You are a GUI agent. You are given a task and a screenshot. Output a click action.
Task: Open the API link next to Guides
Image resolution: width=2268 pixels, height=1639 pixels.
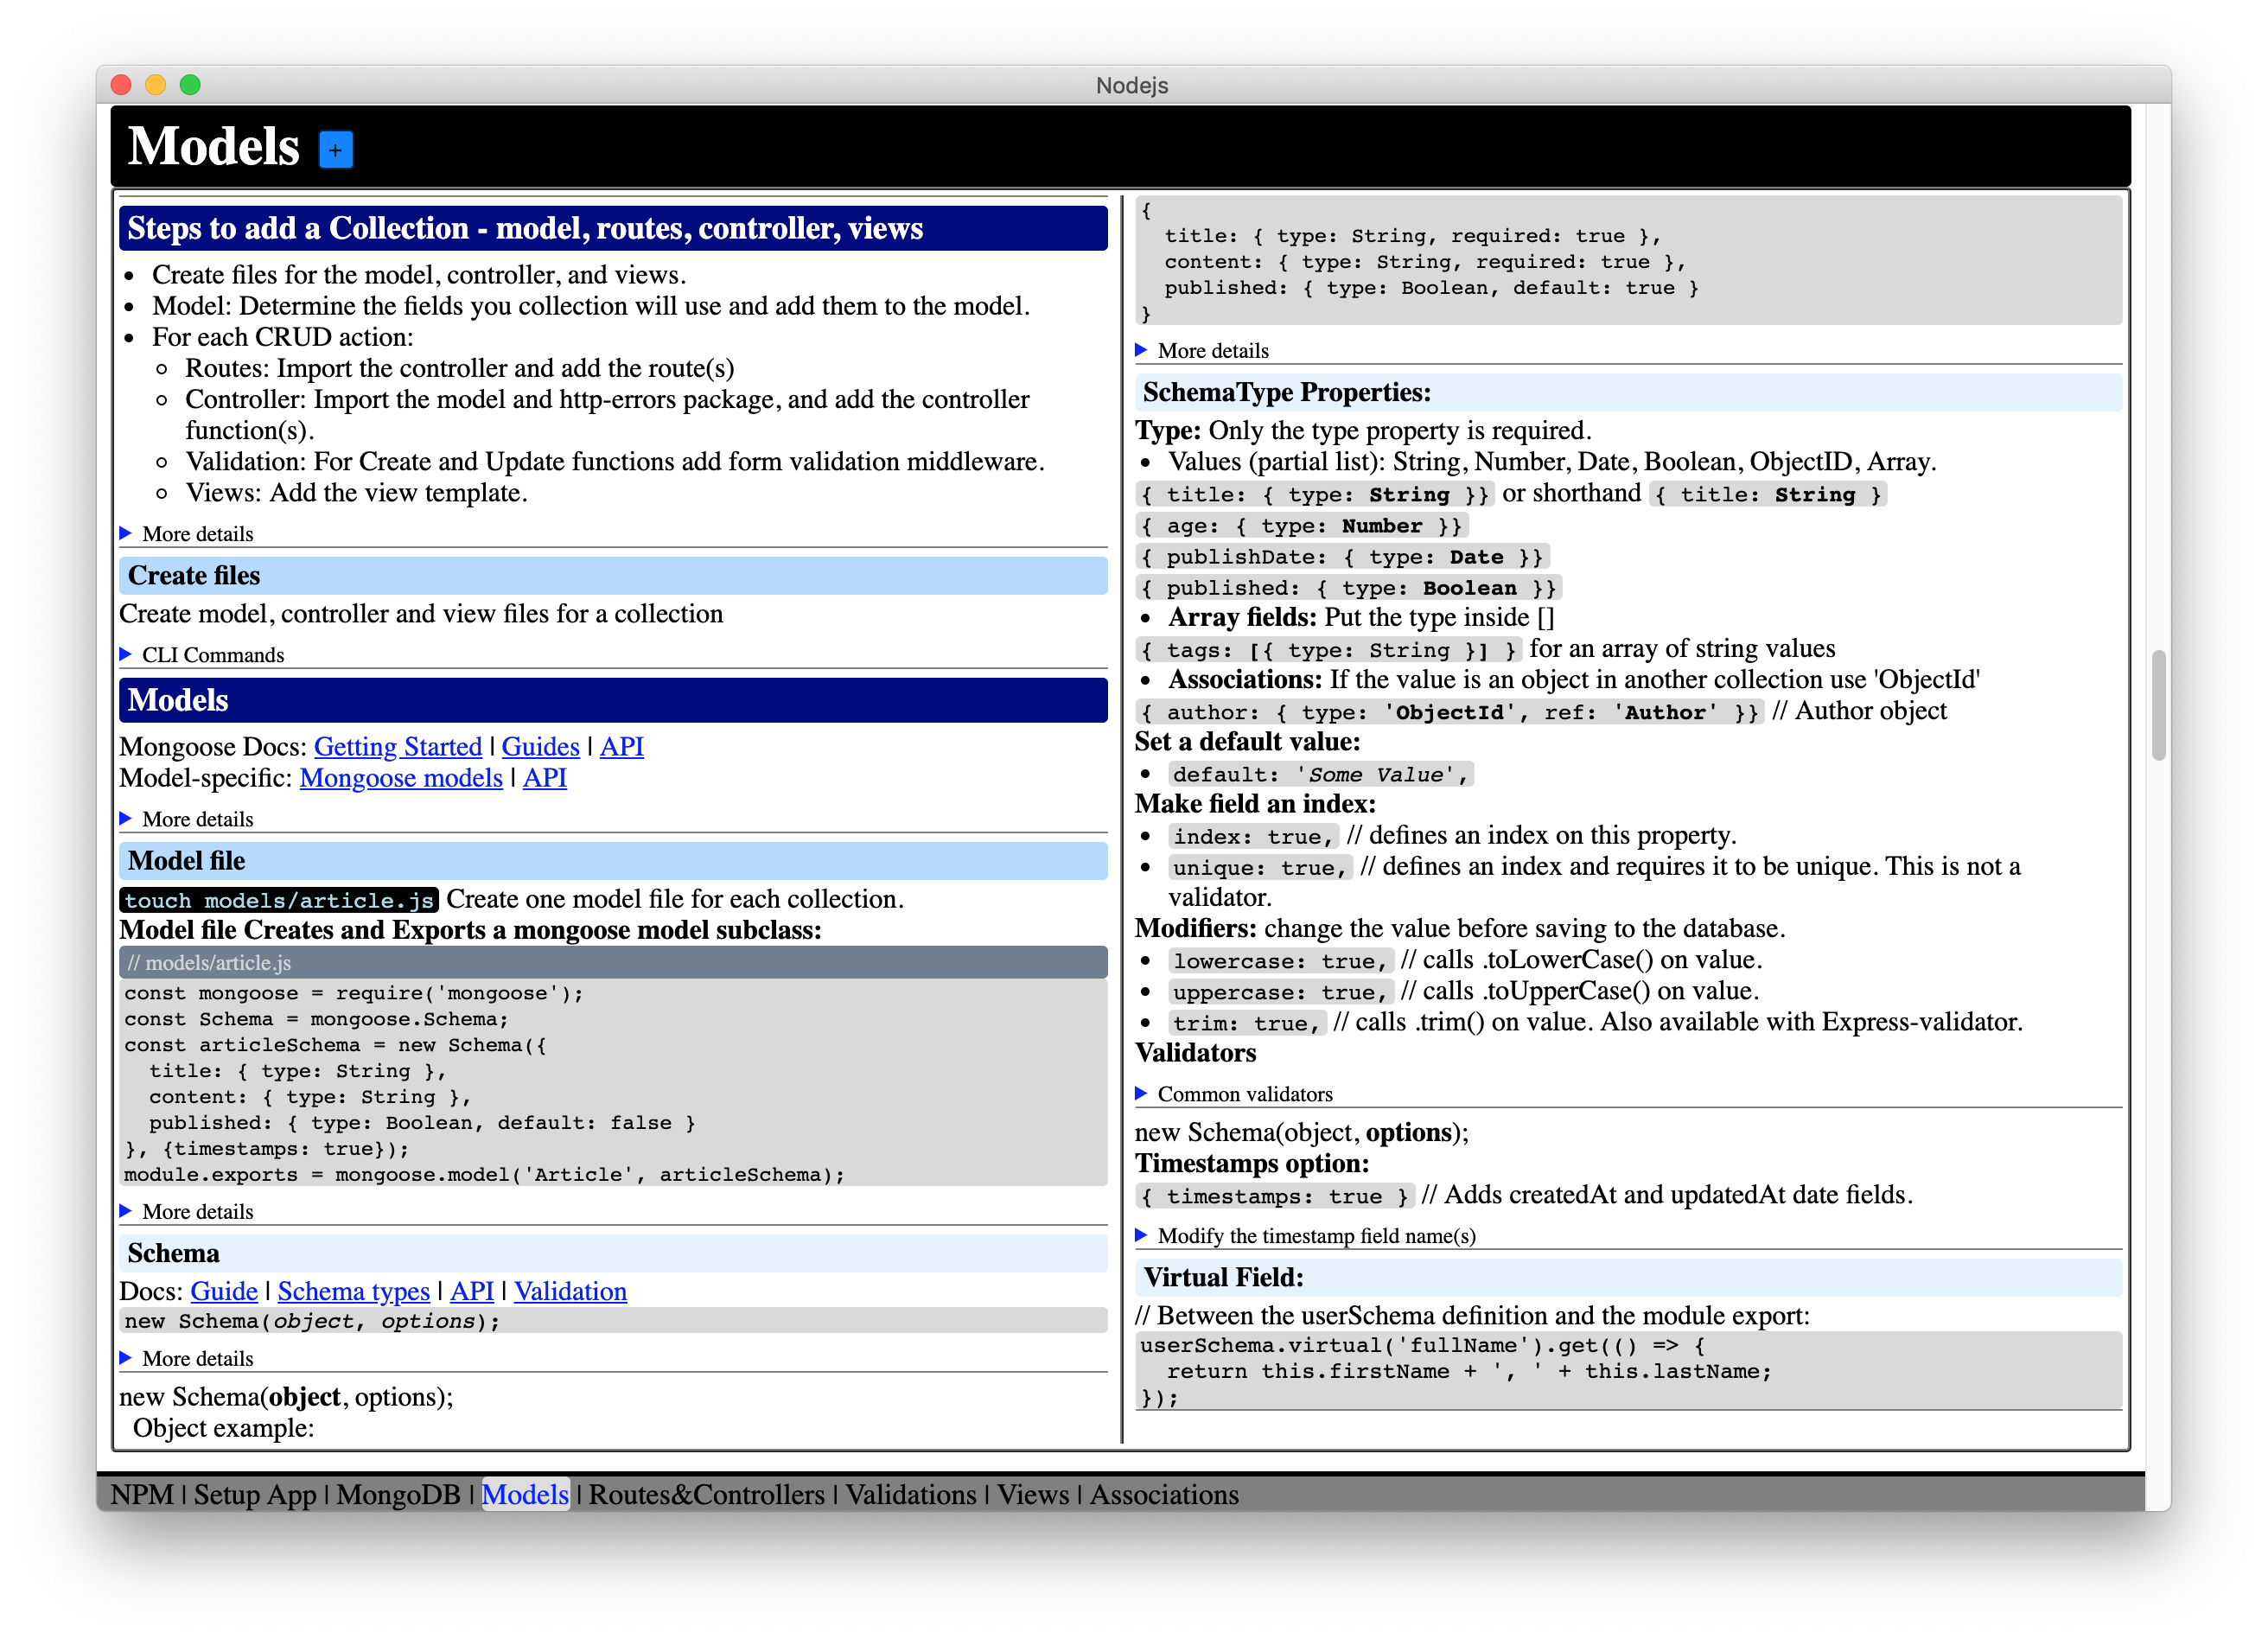pyautogui.click(x=621, y=747)
